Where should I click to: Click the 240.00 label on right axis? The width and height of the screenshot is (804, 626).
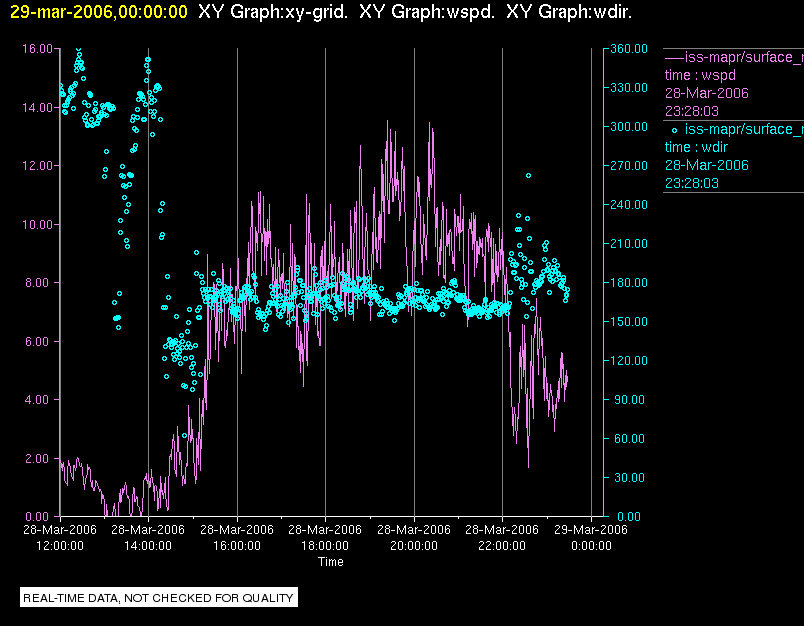point(629,205)
